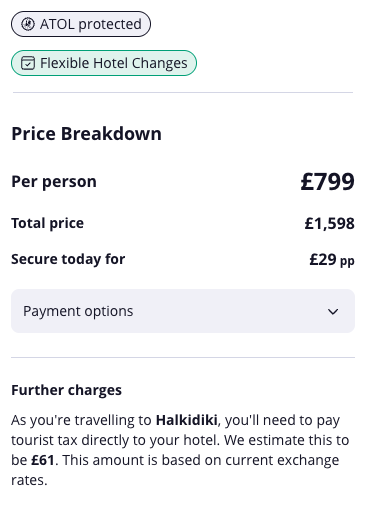Image resolution: width=368 pixels, height=507 pixels.
Task: Open the ATOL protected badge
Action: 81,24
